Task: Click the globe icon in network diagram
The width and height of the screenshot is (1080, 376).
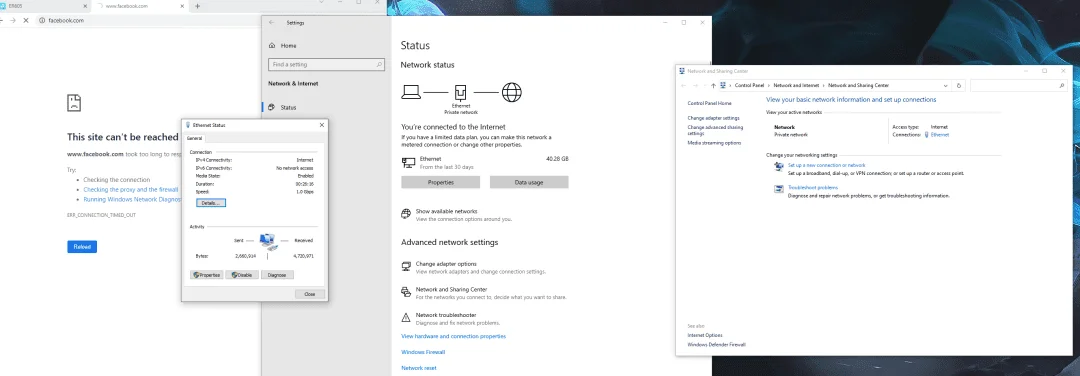Action: pyautogui.click(x=512, y=92)
